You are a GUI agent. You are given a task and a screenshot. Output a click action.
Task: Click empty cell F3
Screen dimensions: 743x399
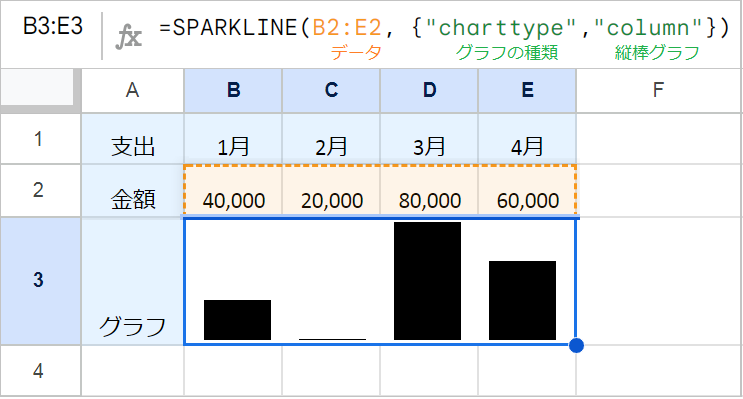tap(659, 281)
